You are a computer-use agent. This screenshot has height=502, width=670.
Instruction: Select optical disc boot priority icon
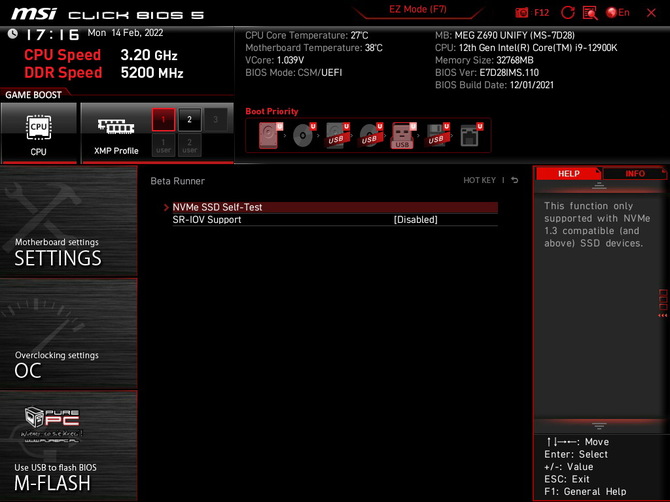click(303, 135)
